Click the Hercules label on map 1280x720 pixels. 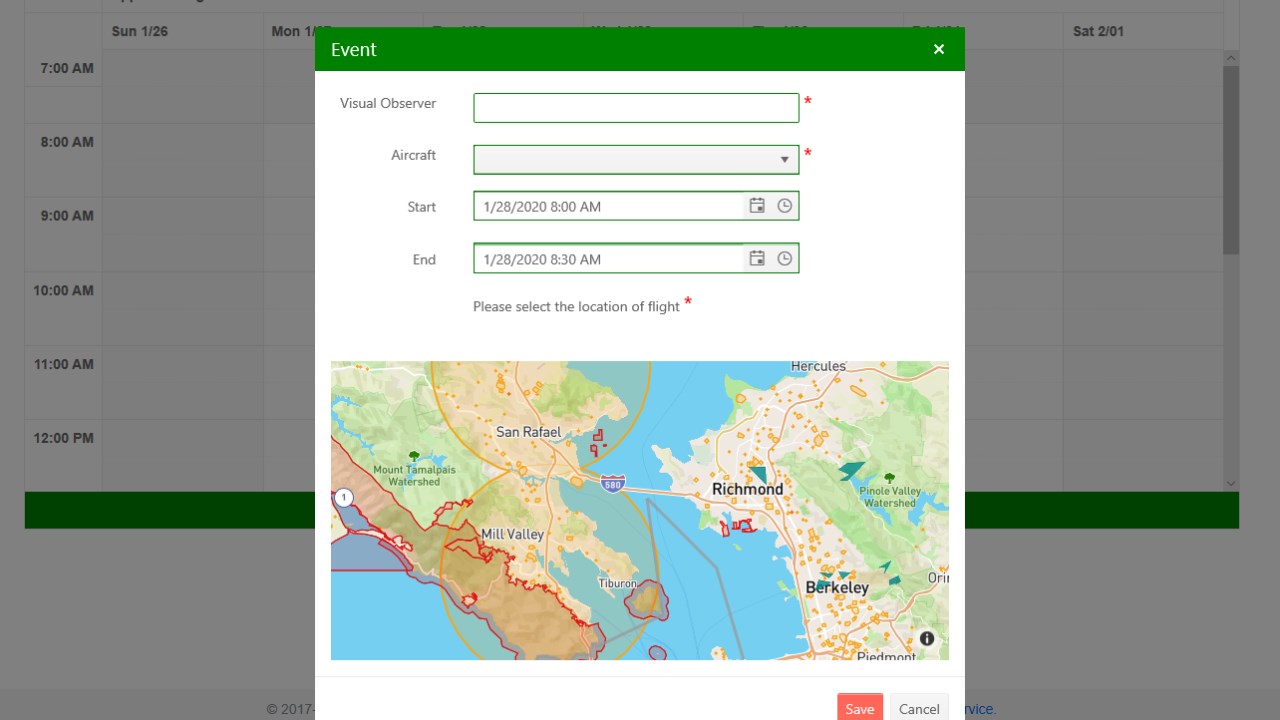(x=818, y=367)
